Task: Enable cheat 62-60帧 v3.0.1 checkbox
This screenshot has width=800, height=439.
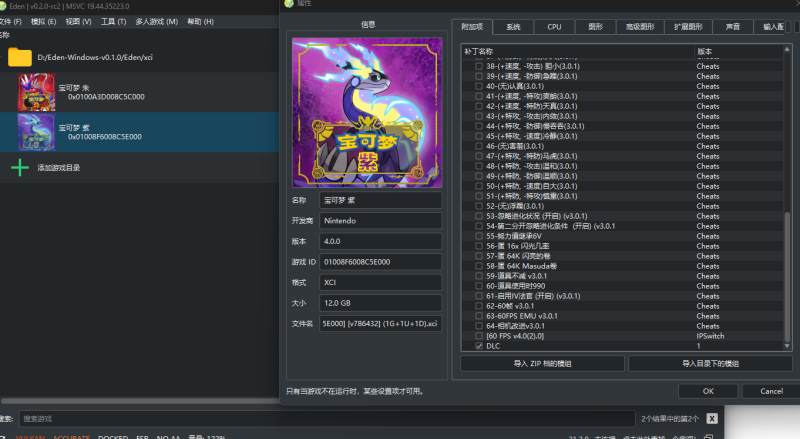Action: point(479,306)
